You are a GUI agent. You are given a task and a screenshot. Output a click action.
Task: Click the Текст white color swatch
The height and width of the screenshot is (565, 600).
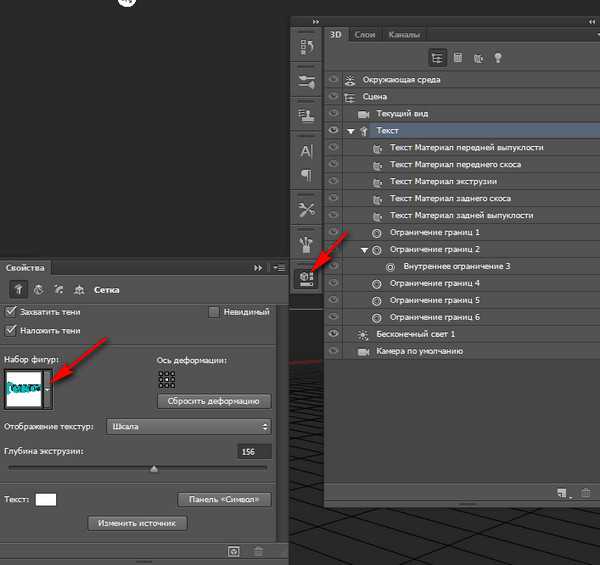point(46,499)
